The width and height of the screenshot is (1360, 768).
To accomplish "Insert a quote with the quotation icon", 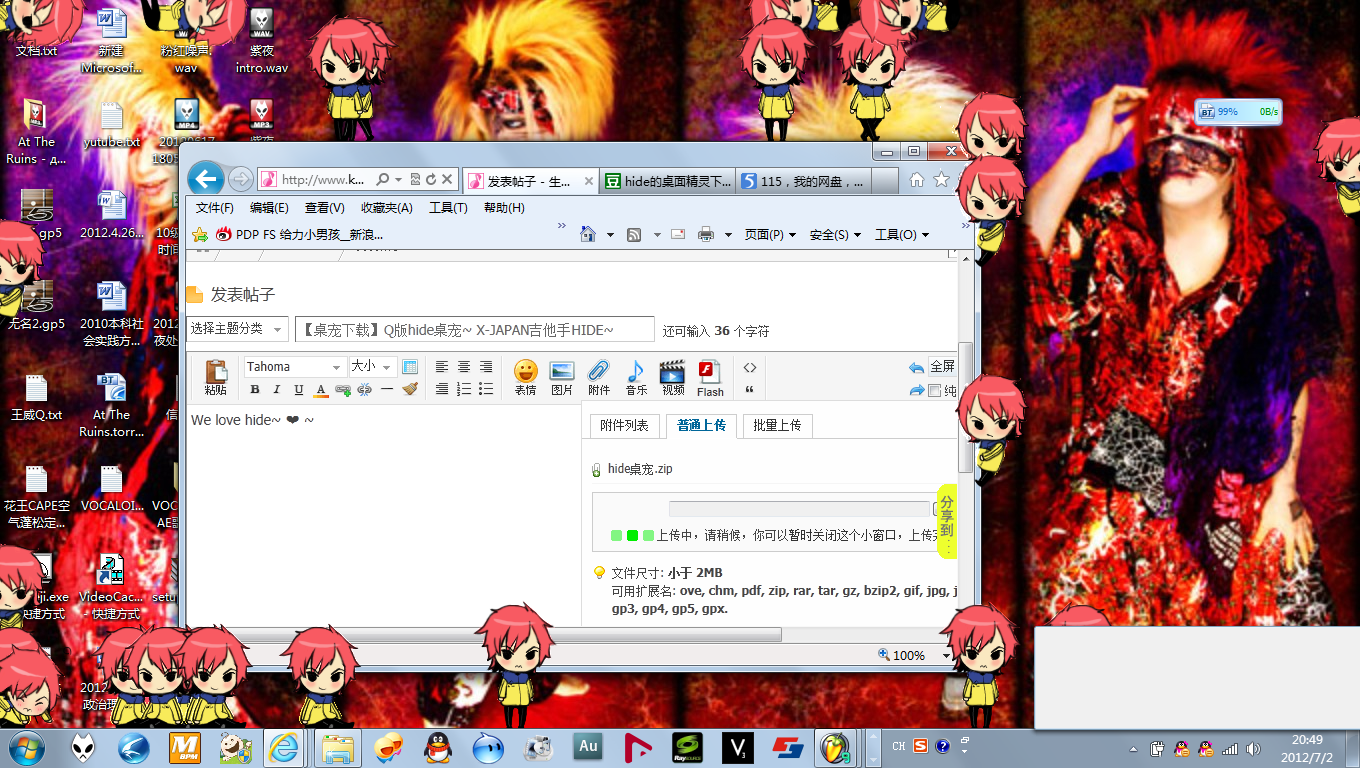I will (x=750, y=389).
